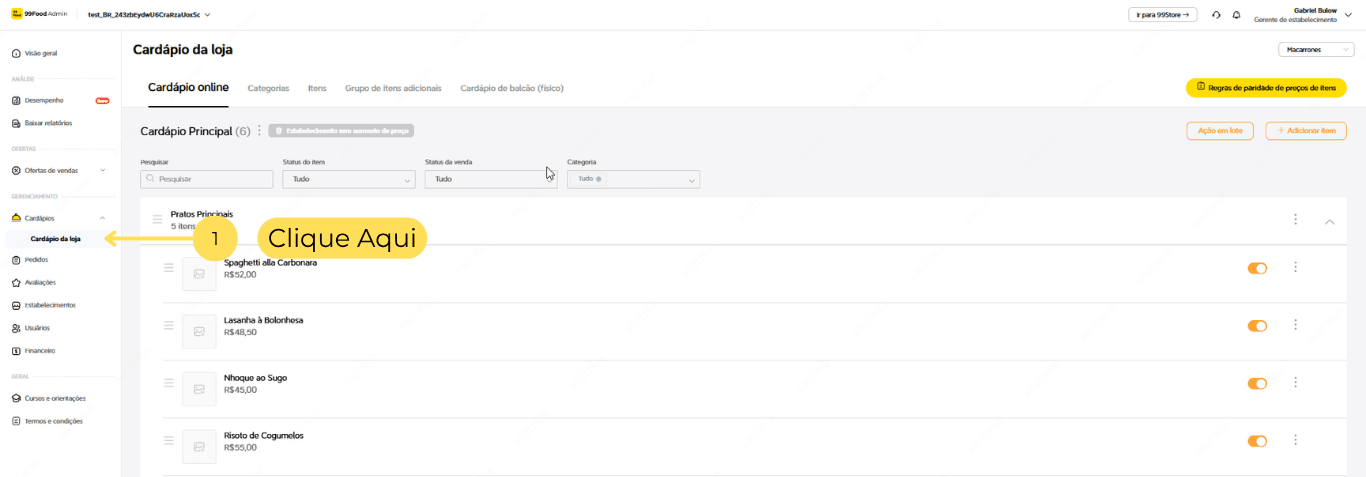Screen dimensions: 1366x477
Task: Click the notification bell icon
Action: pos(1236,15)
